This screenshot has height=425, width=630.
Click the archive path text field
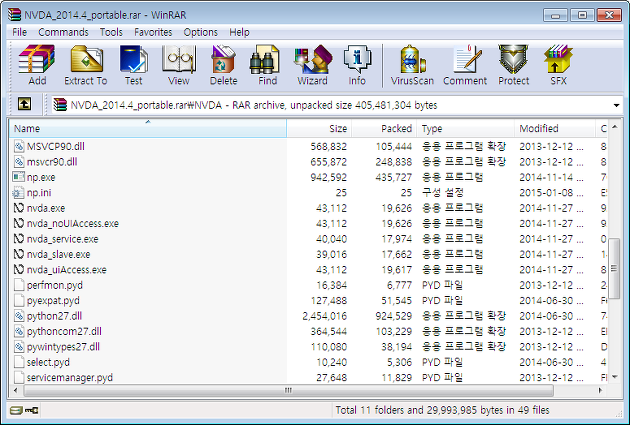pyautogui.click(x=333, y=105)
